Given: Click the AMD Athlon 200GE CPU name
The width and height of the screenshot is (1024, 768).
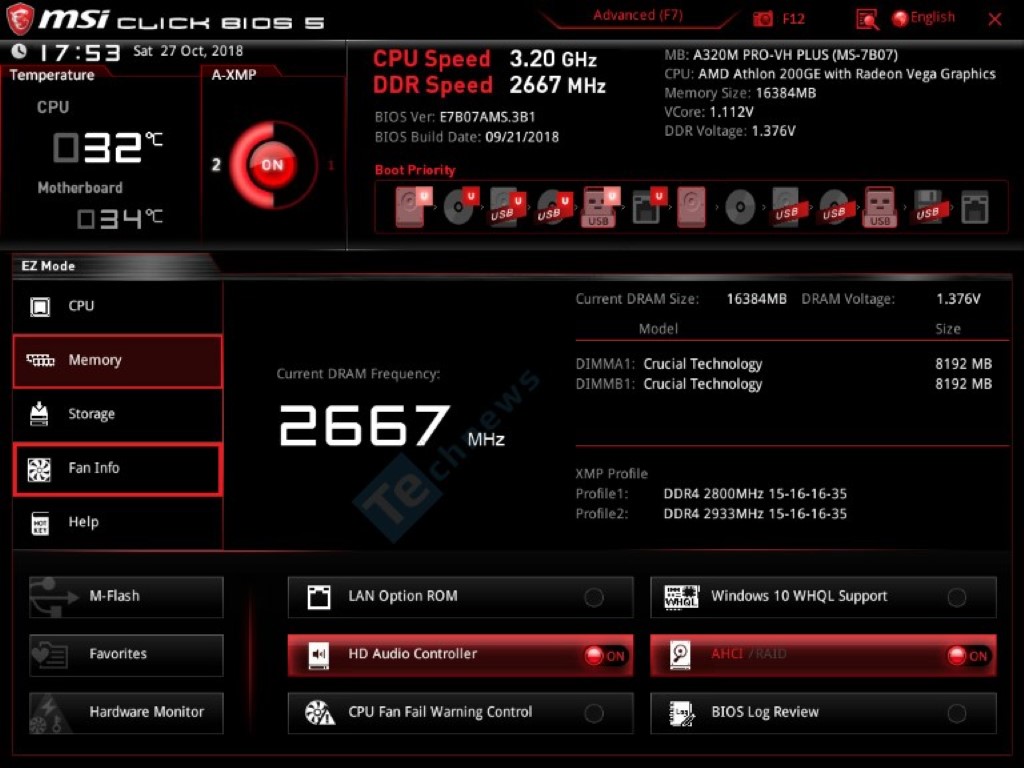Looking at the screenshot, I should tap(847, 74).
